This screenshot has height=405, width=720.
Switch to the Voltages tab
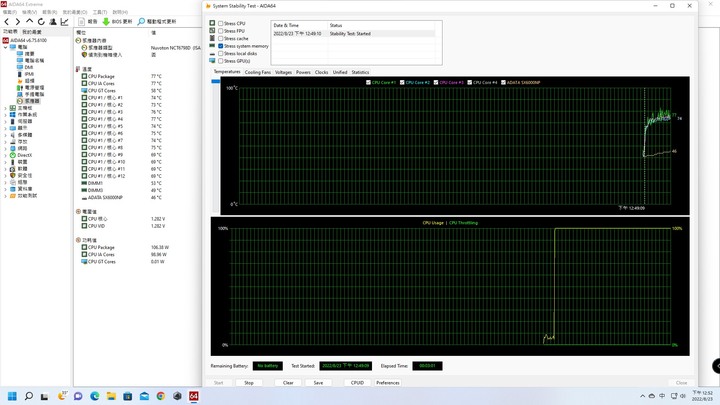coord(283,73)
